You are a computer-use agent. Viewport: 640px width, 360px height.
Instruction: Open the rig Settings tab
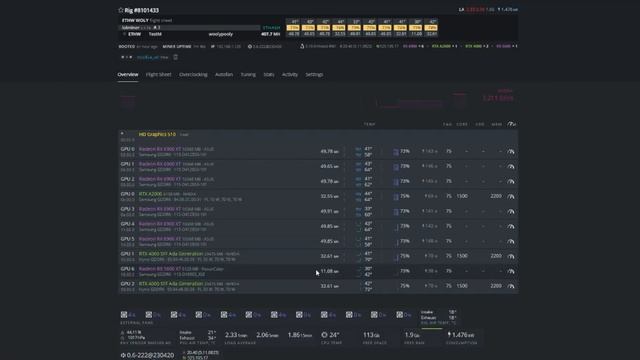(314, 74)
